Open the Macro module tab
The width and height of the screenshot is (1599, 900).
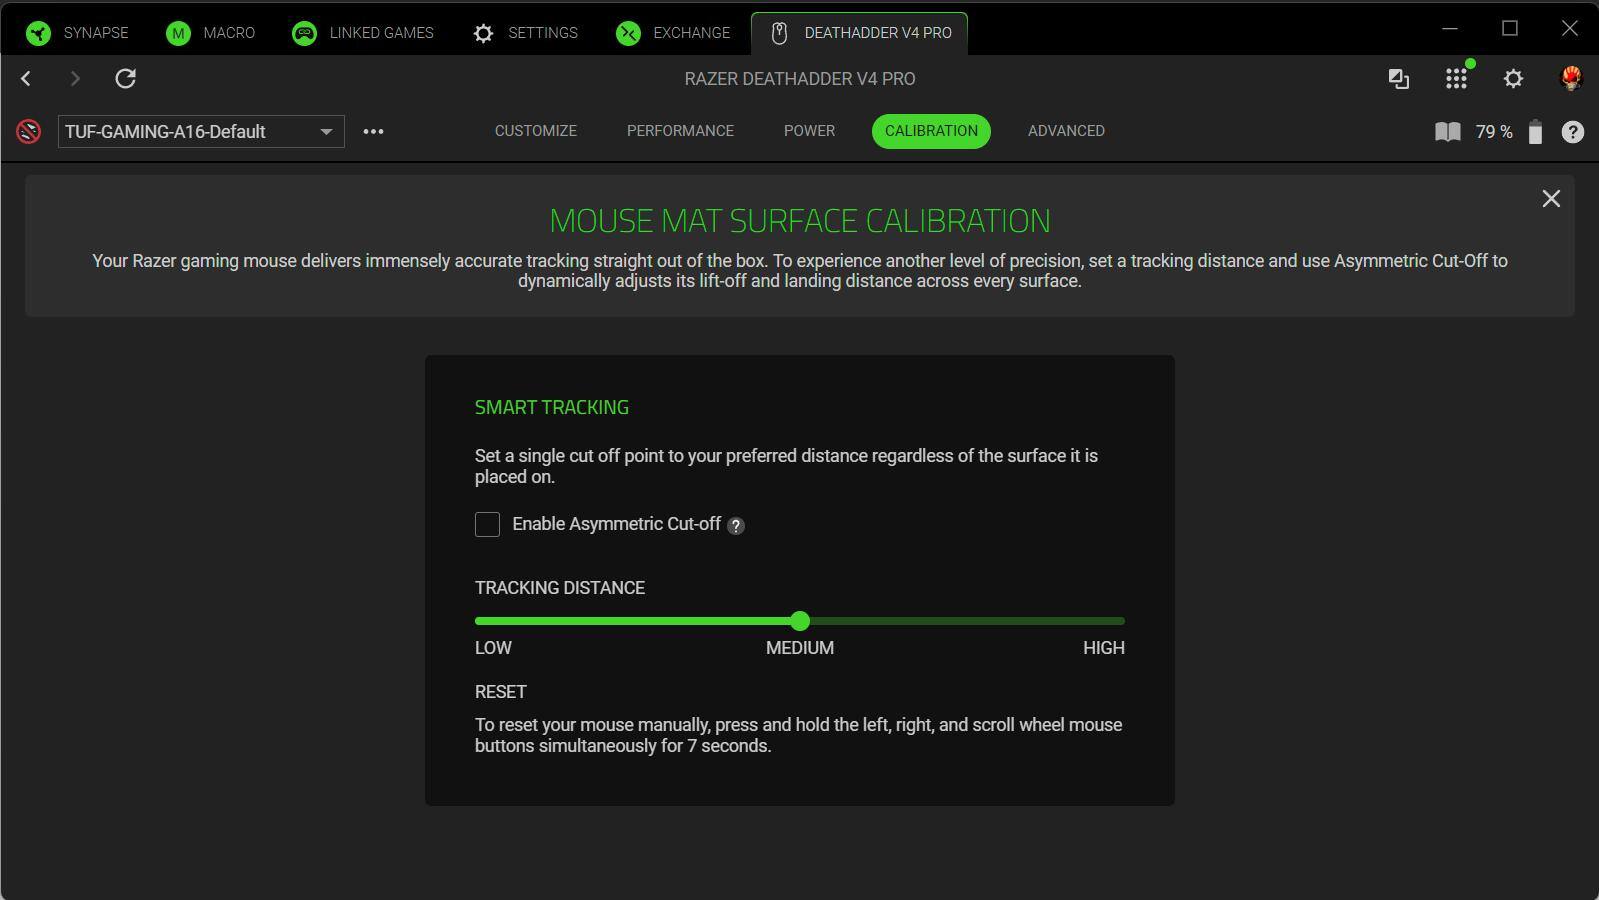pos(211,33)
